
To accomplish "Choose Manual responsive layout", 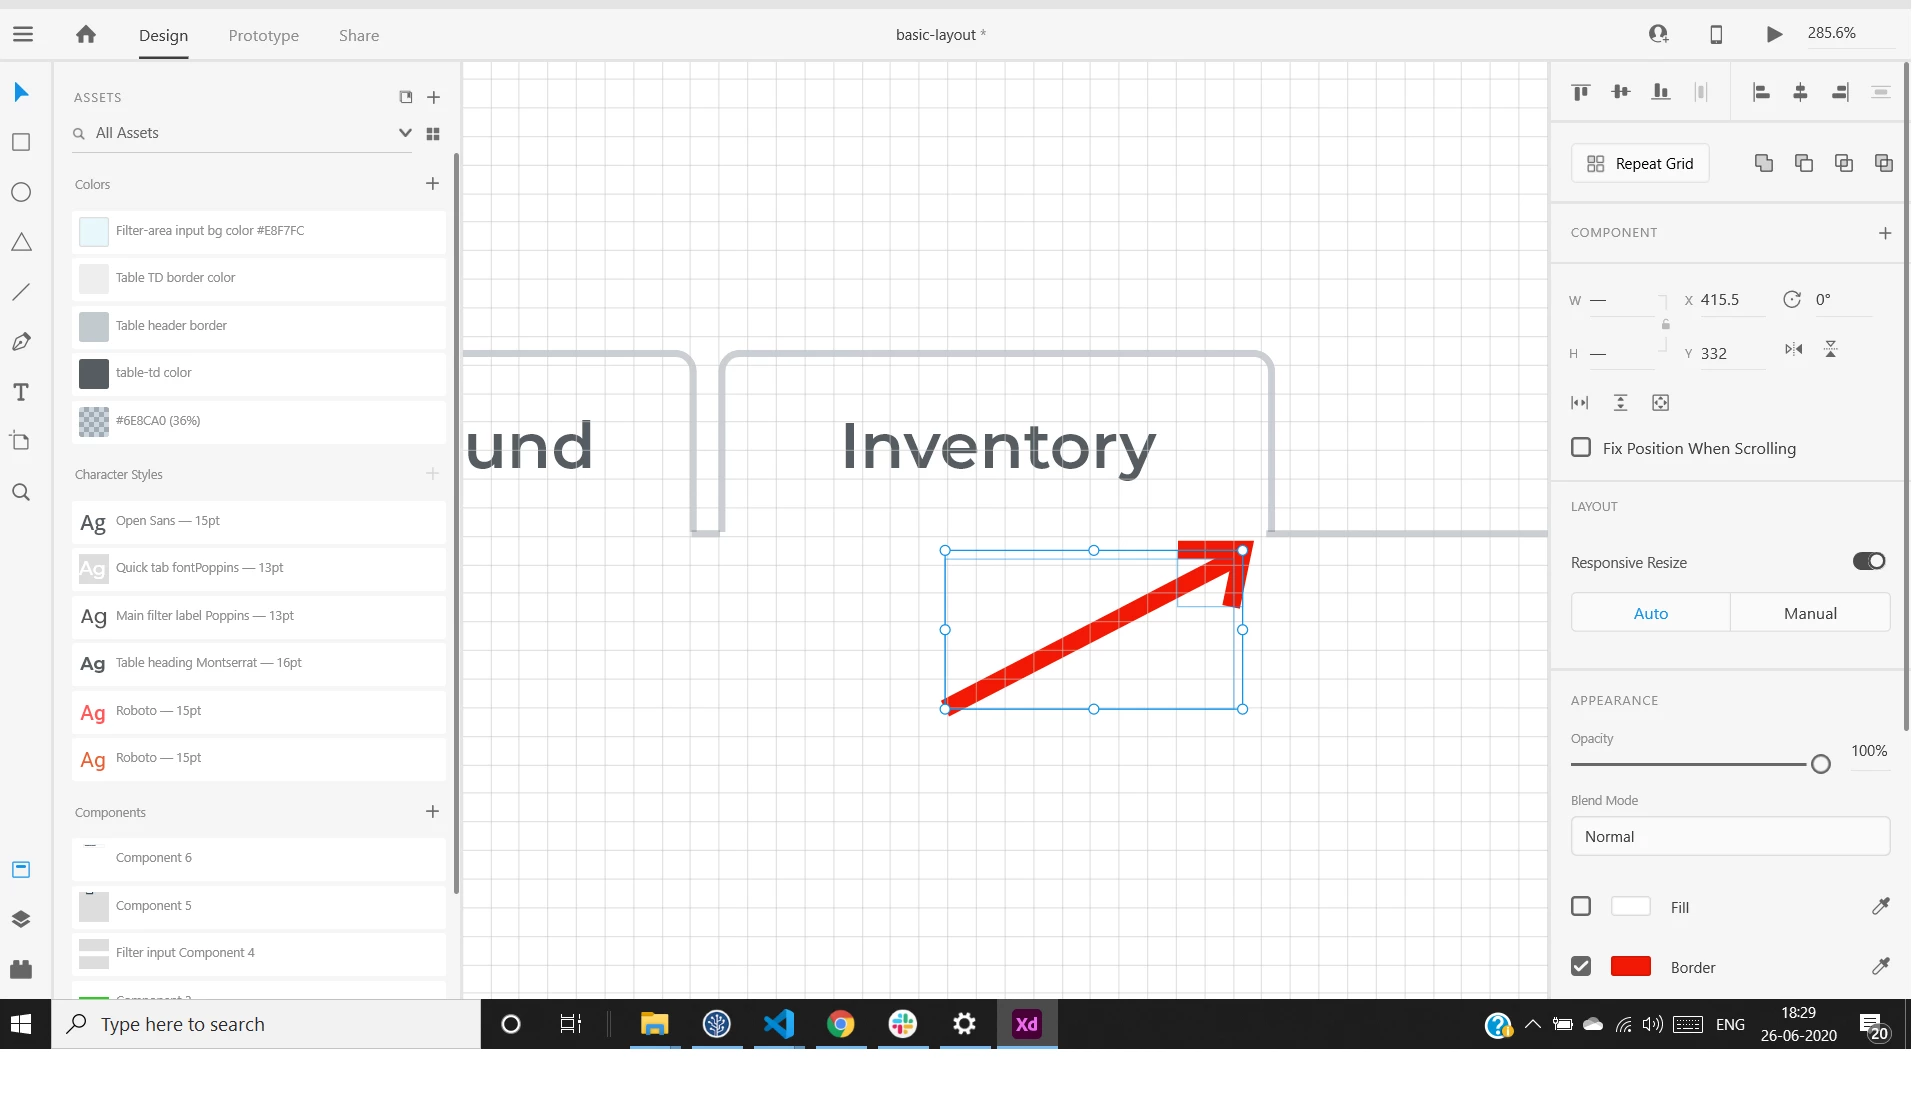I will (x=1809, y=613).
